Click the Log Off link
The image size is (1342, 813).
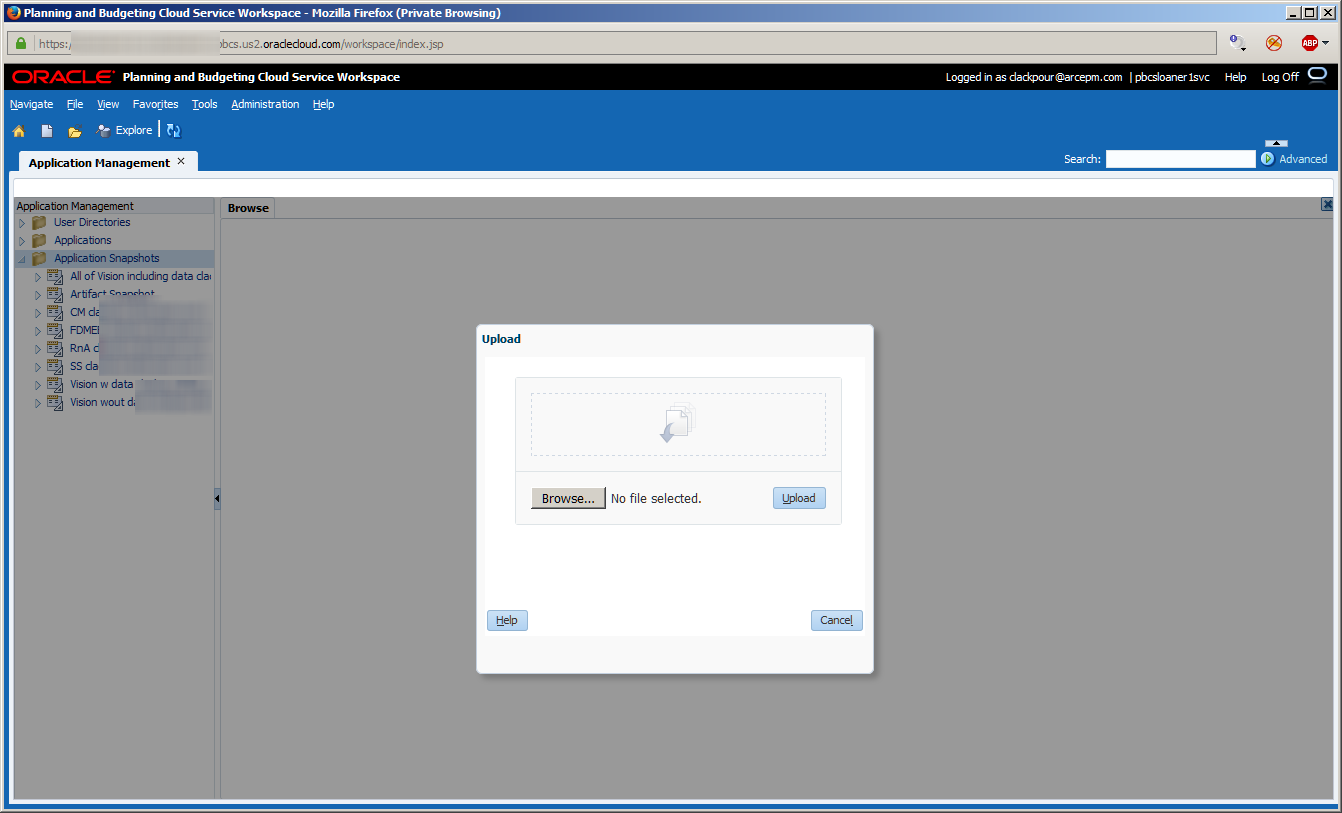(1280, 77)
